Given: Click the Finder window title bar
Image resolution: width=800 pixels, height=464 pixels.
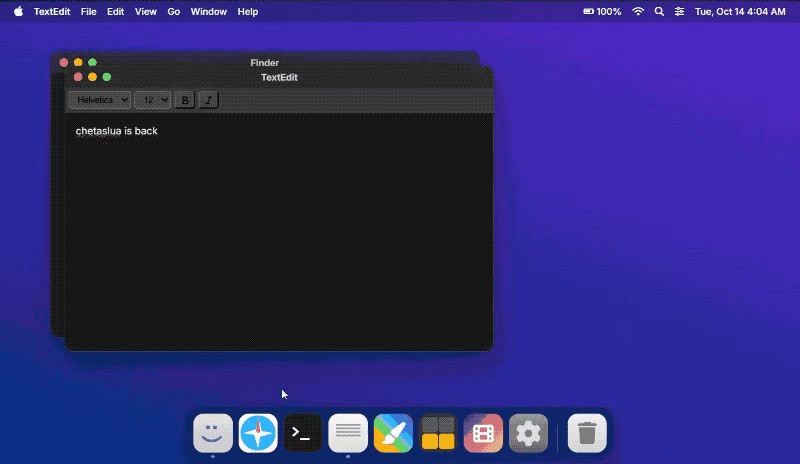Looking at the screenshot, I should 264,60.
